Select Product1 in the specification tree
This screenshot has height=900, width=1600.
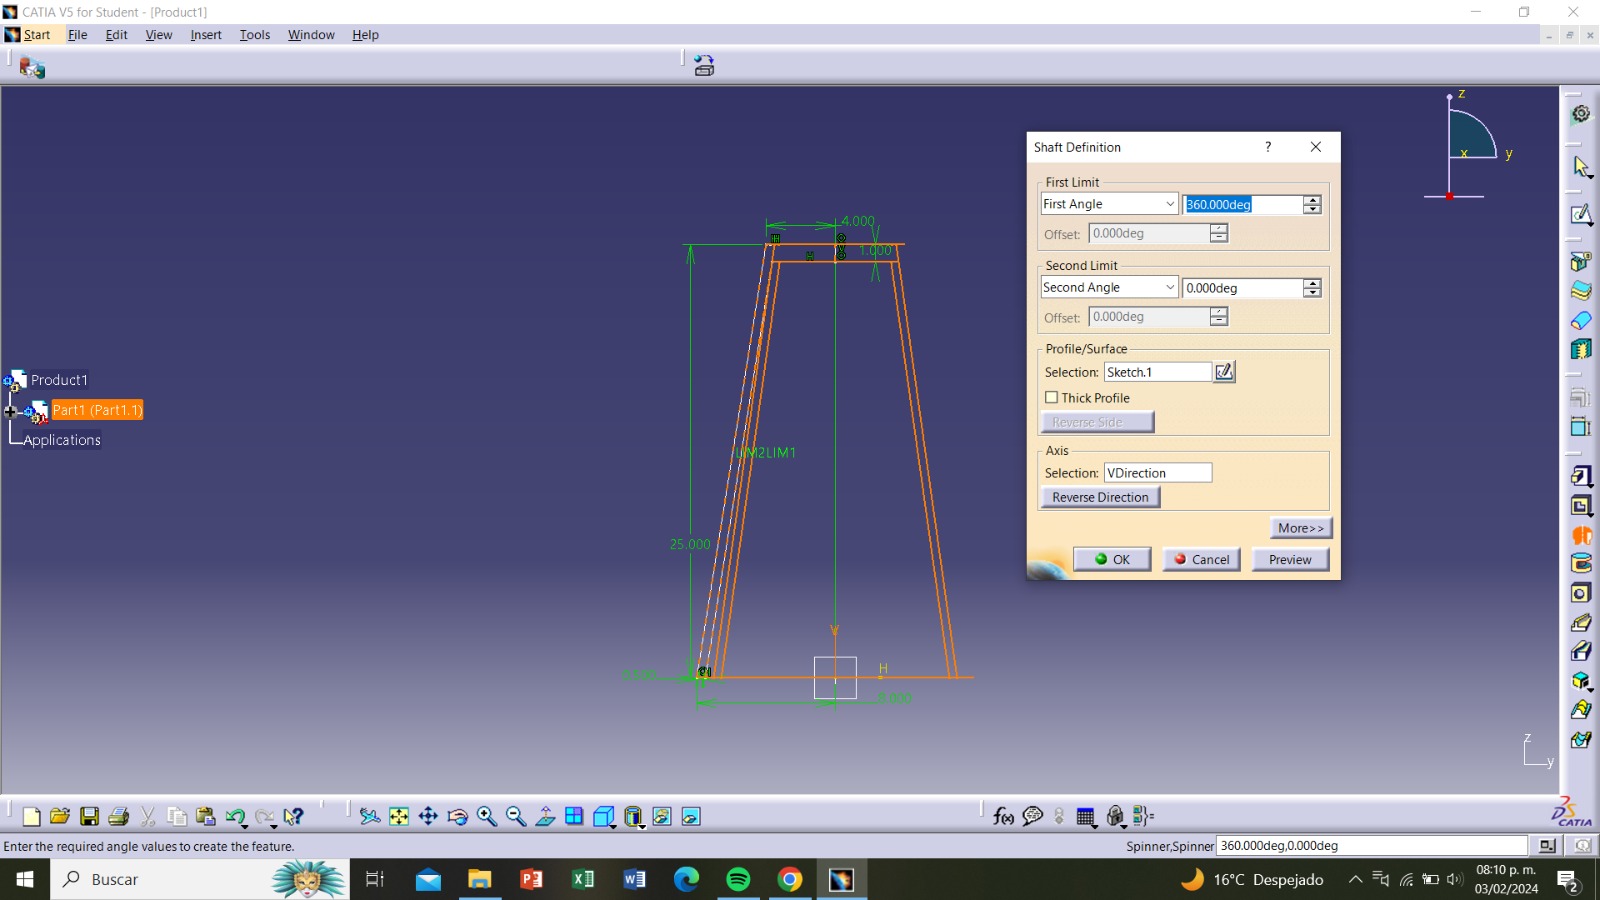59,380
